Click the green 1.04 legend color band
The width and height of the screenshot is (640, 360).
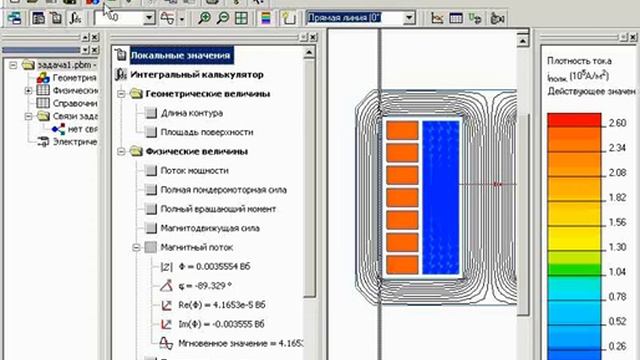(574, 269)
